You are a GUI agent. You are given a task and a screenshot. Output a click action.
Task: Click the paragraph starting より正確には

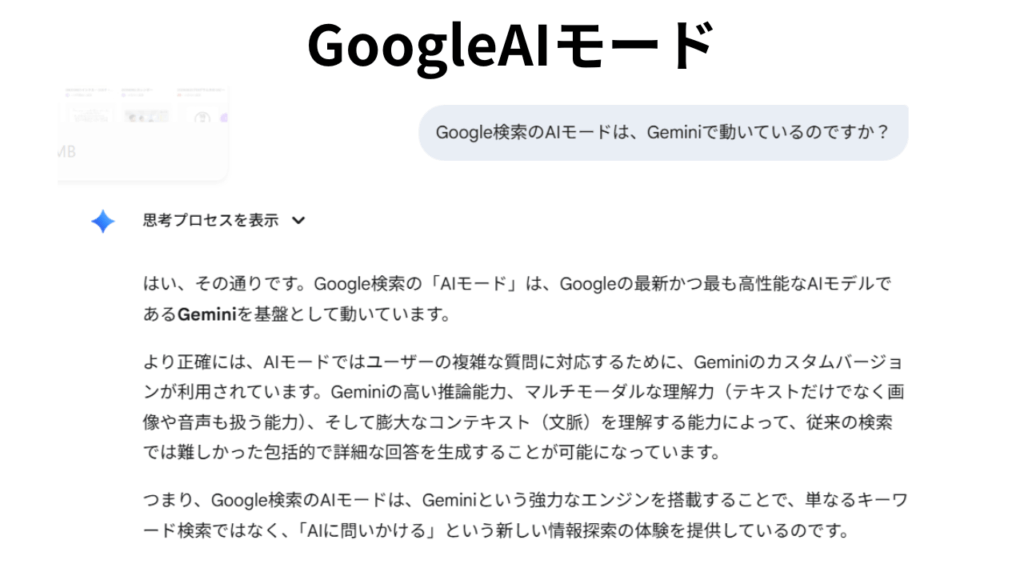click(x=523, y=407)
